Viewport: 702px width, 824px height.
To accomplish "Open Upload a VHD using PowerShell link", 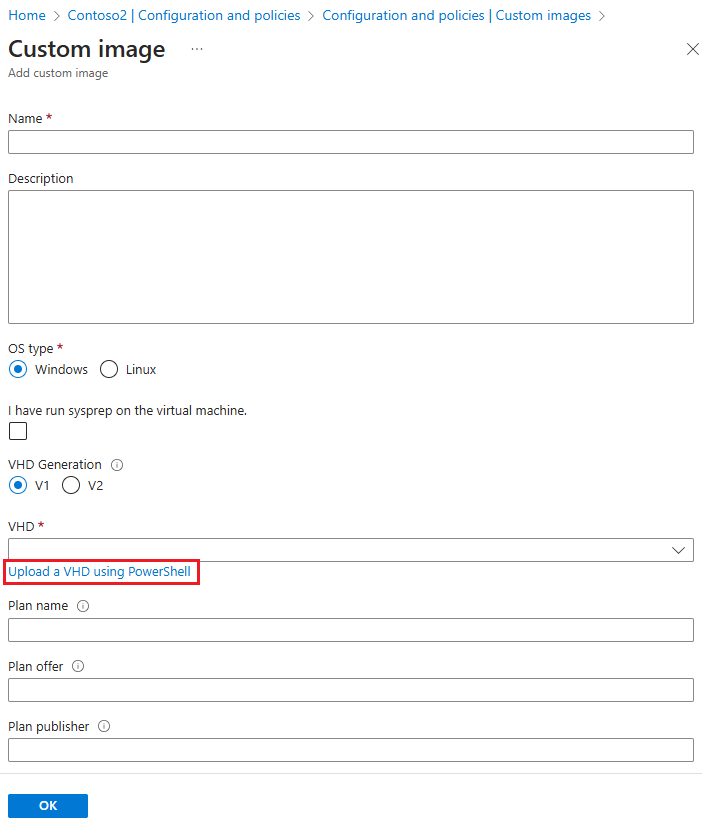I will (x=99, y=571).
